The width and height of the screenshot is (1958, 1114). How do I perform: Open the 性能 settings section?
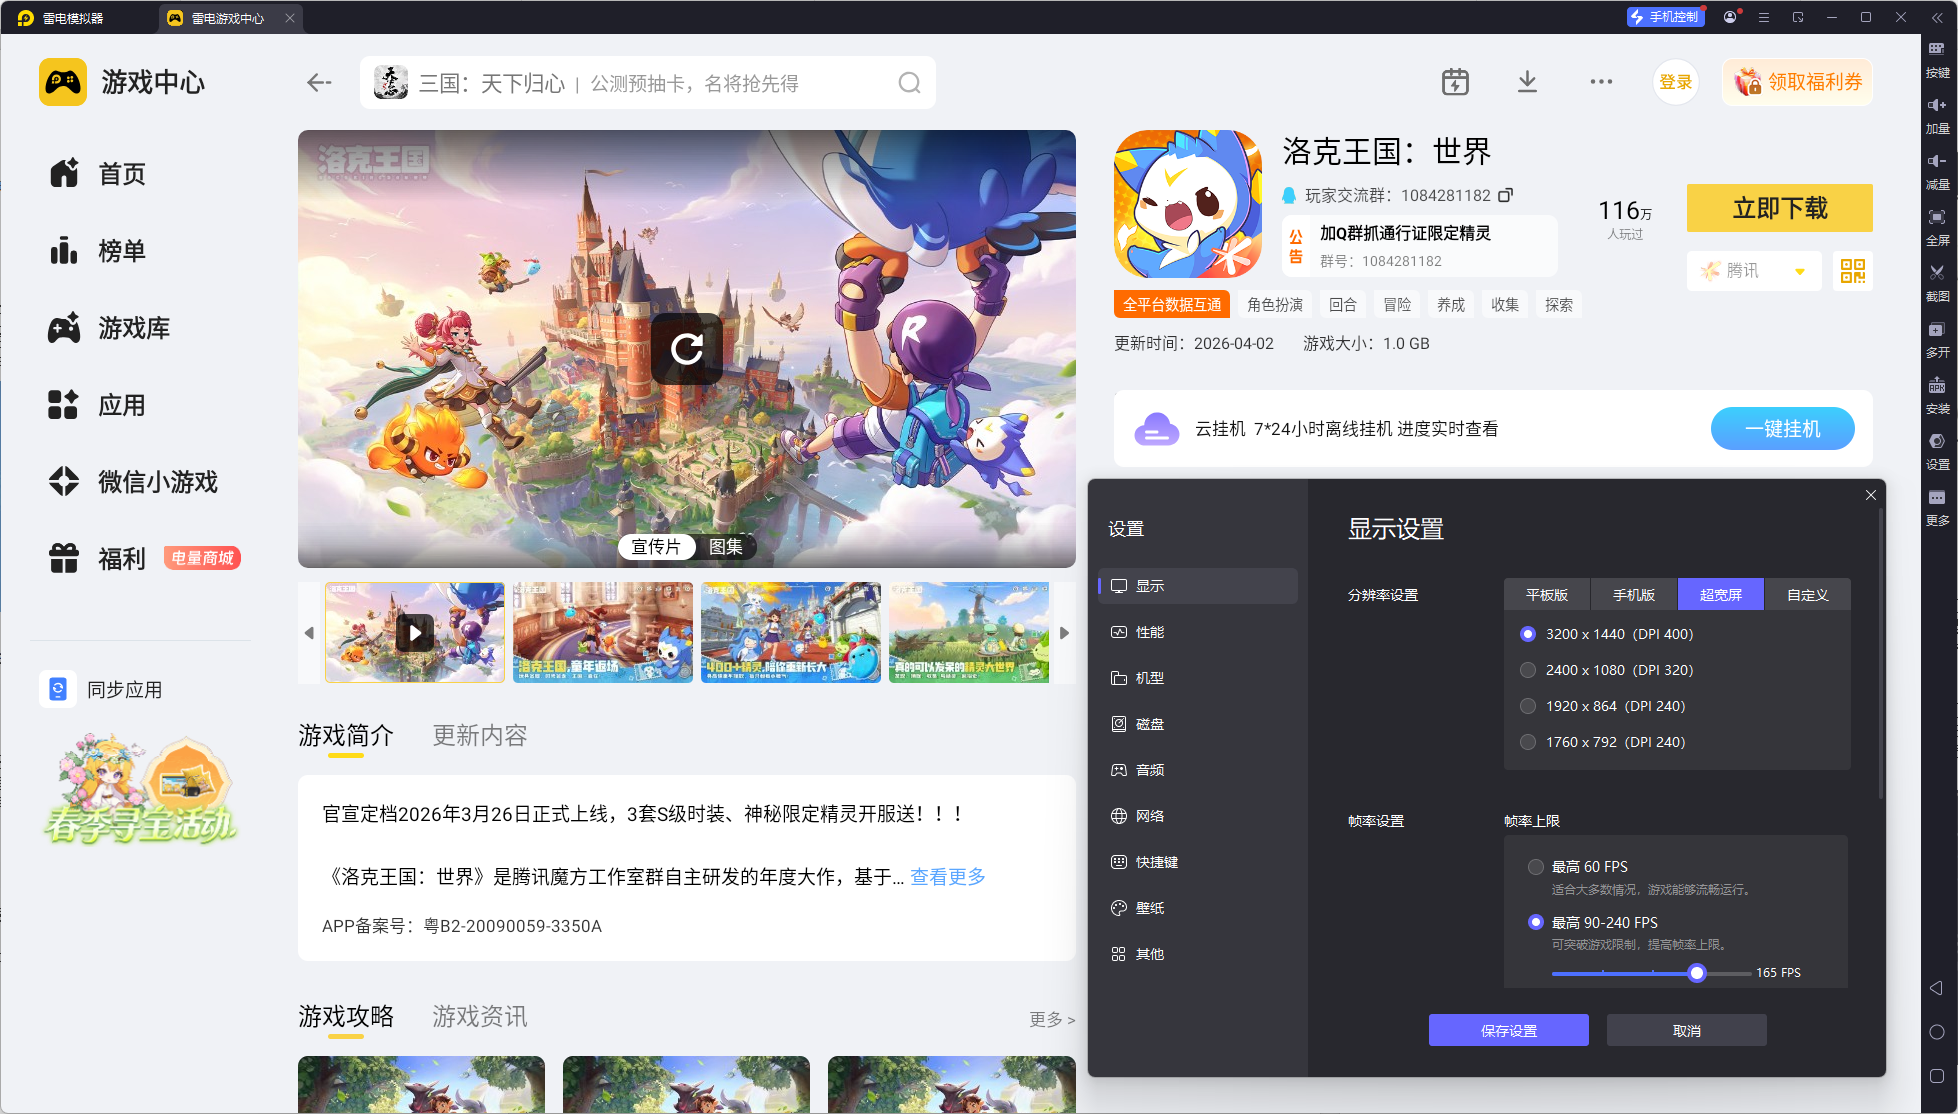click(x=1149, y=632)
